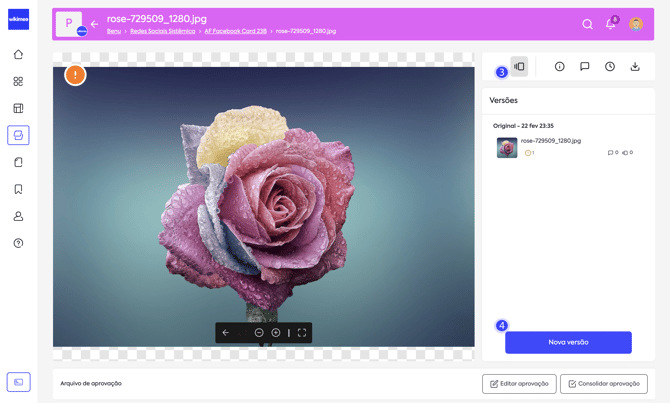
Task: Zoom in the image with plus icon
Action: point(276,333)
